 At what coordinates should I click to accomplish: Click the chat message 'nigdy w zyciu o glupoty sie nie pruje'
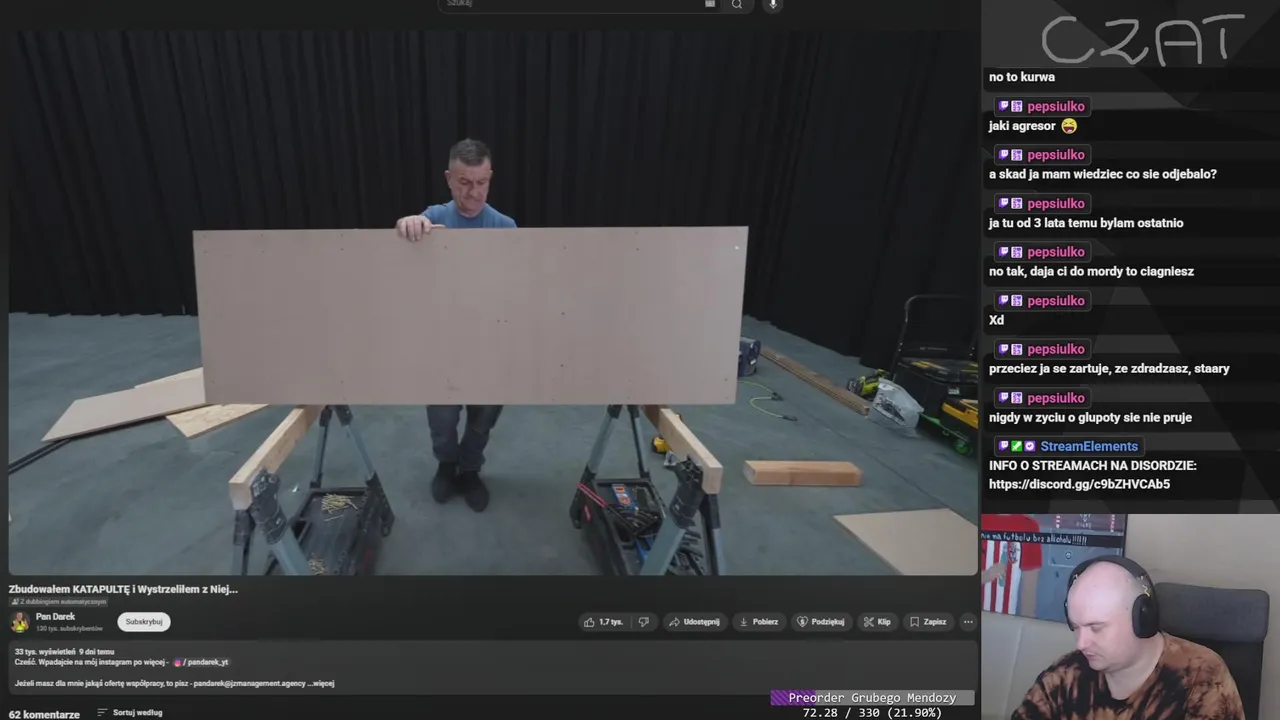point(1090,417)
